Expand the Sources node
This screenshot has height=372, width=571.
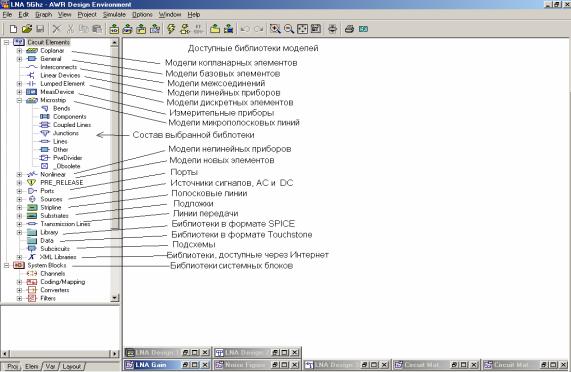point(19,199)
